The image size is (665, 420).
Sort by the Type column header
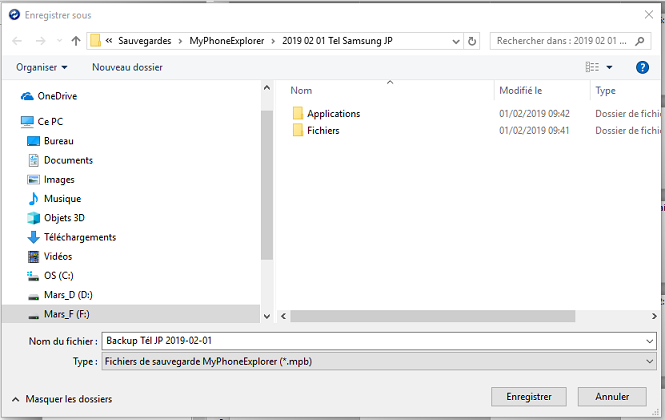[605, 90]
